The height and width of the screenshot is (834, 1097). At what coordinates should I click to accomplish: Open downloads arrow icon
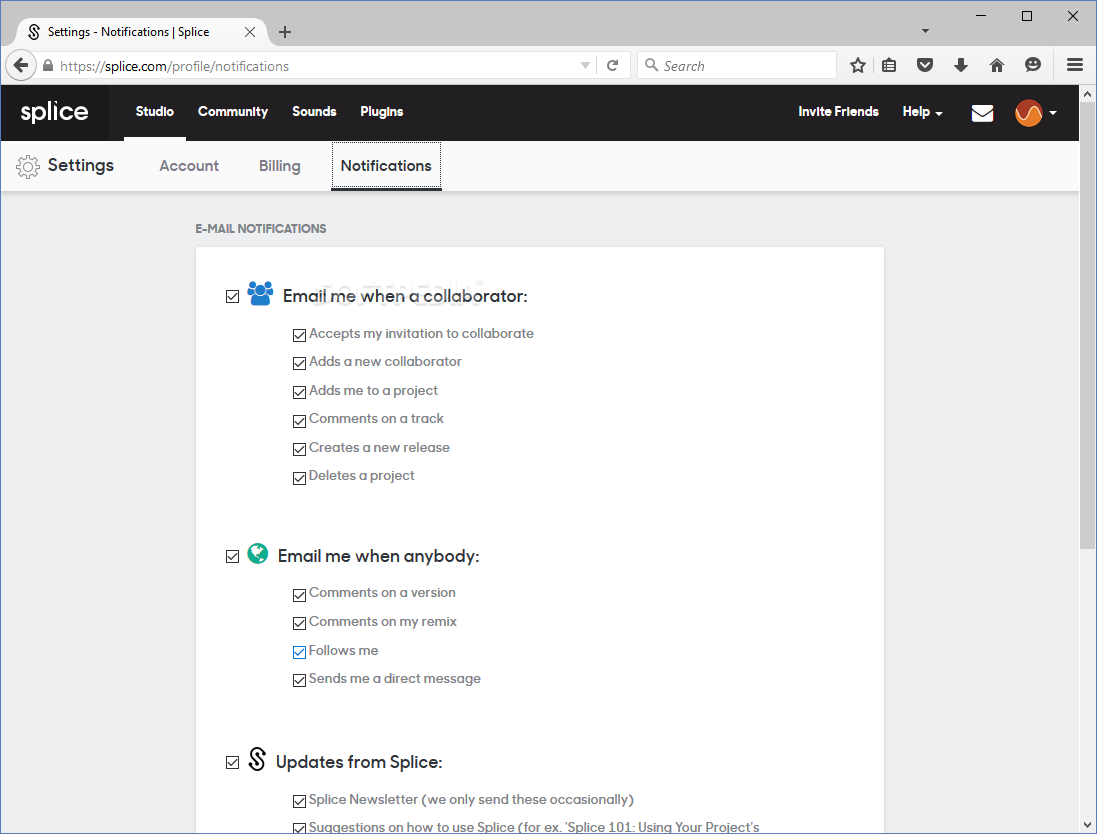coord(961,66)
